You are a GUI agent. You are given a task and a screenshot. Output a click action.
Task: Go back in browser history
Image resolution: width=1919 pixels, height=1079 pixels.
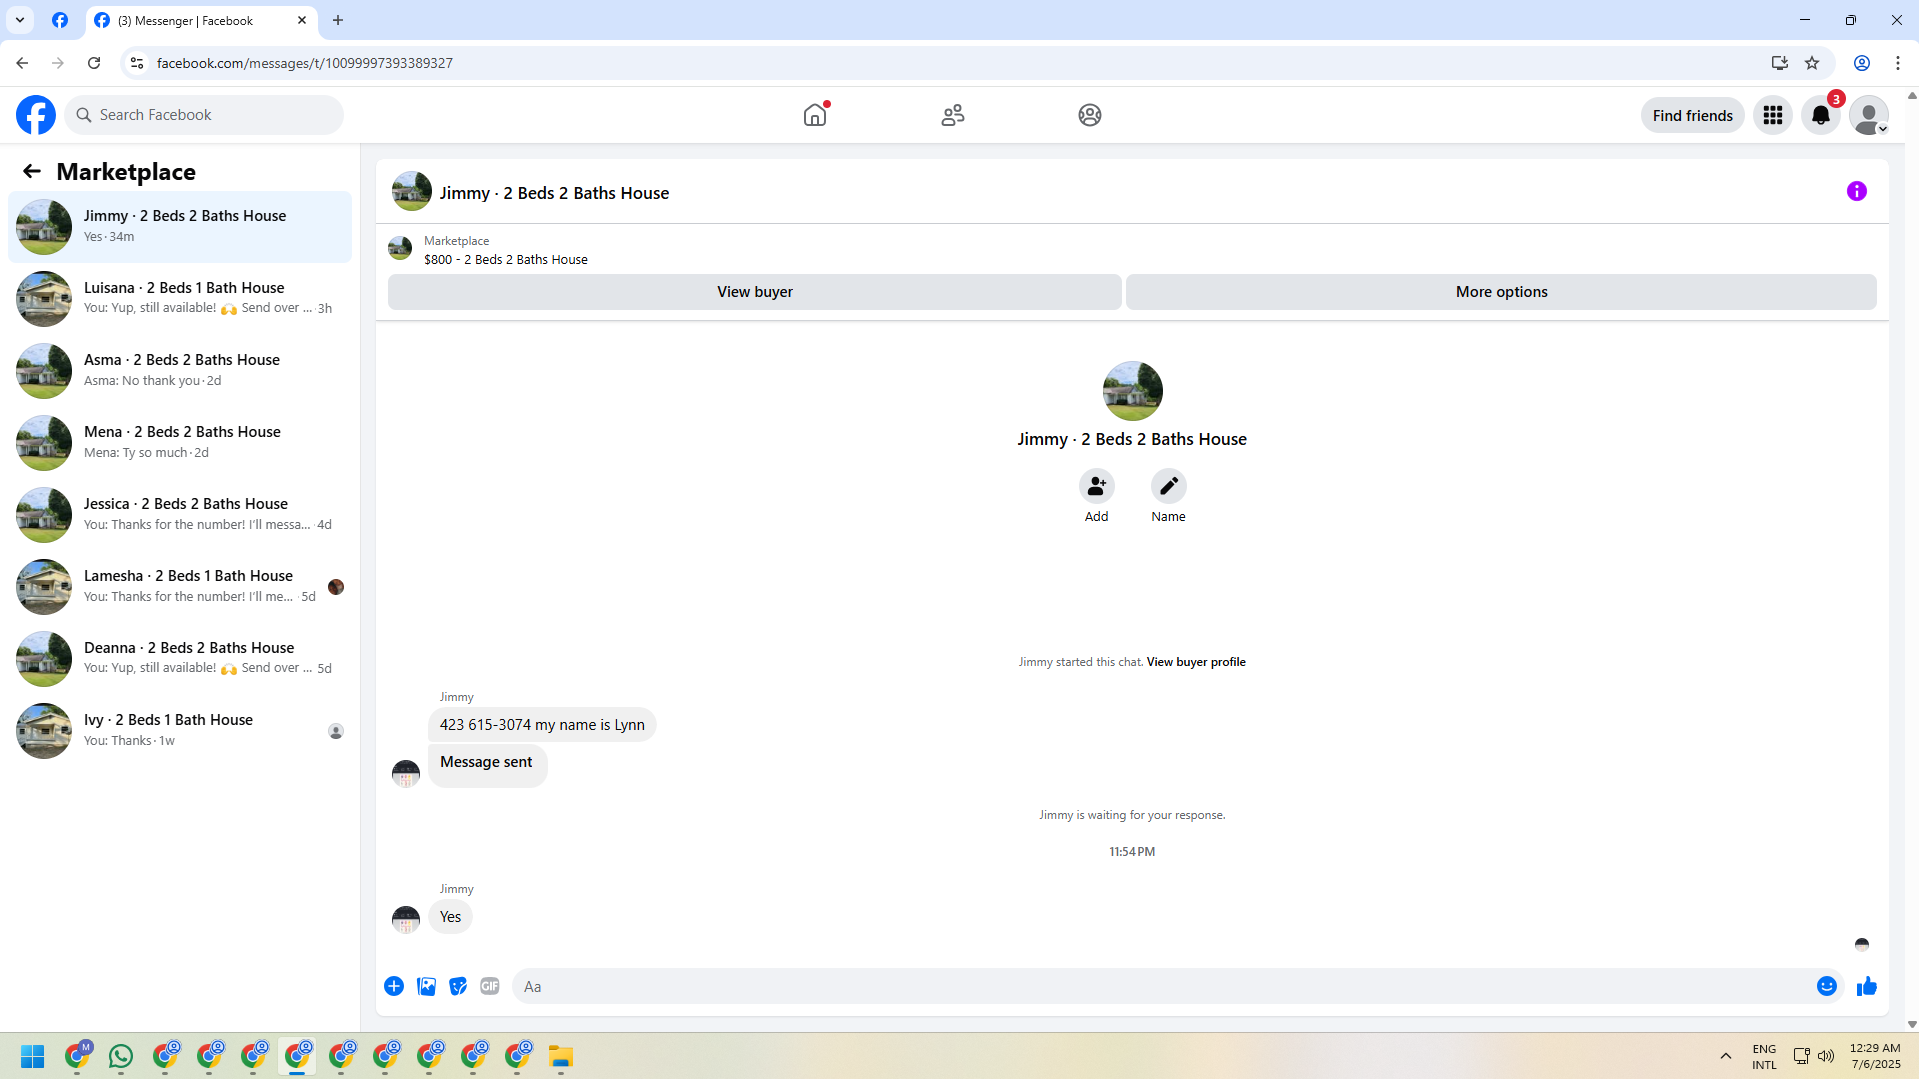(22, 63)
